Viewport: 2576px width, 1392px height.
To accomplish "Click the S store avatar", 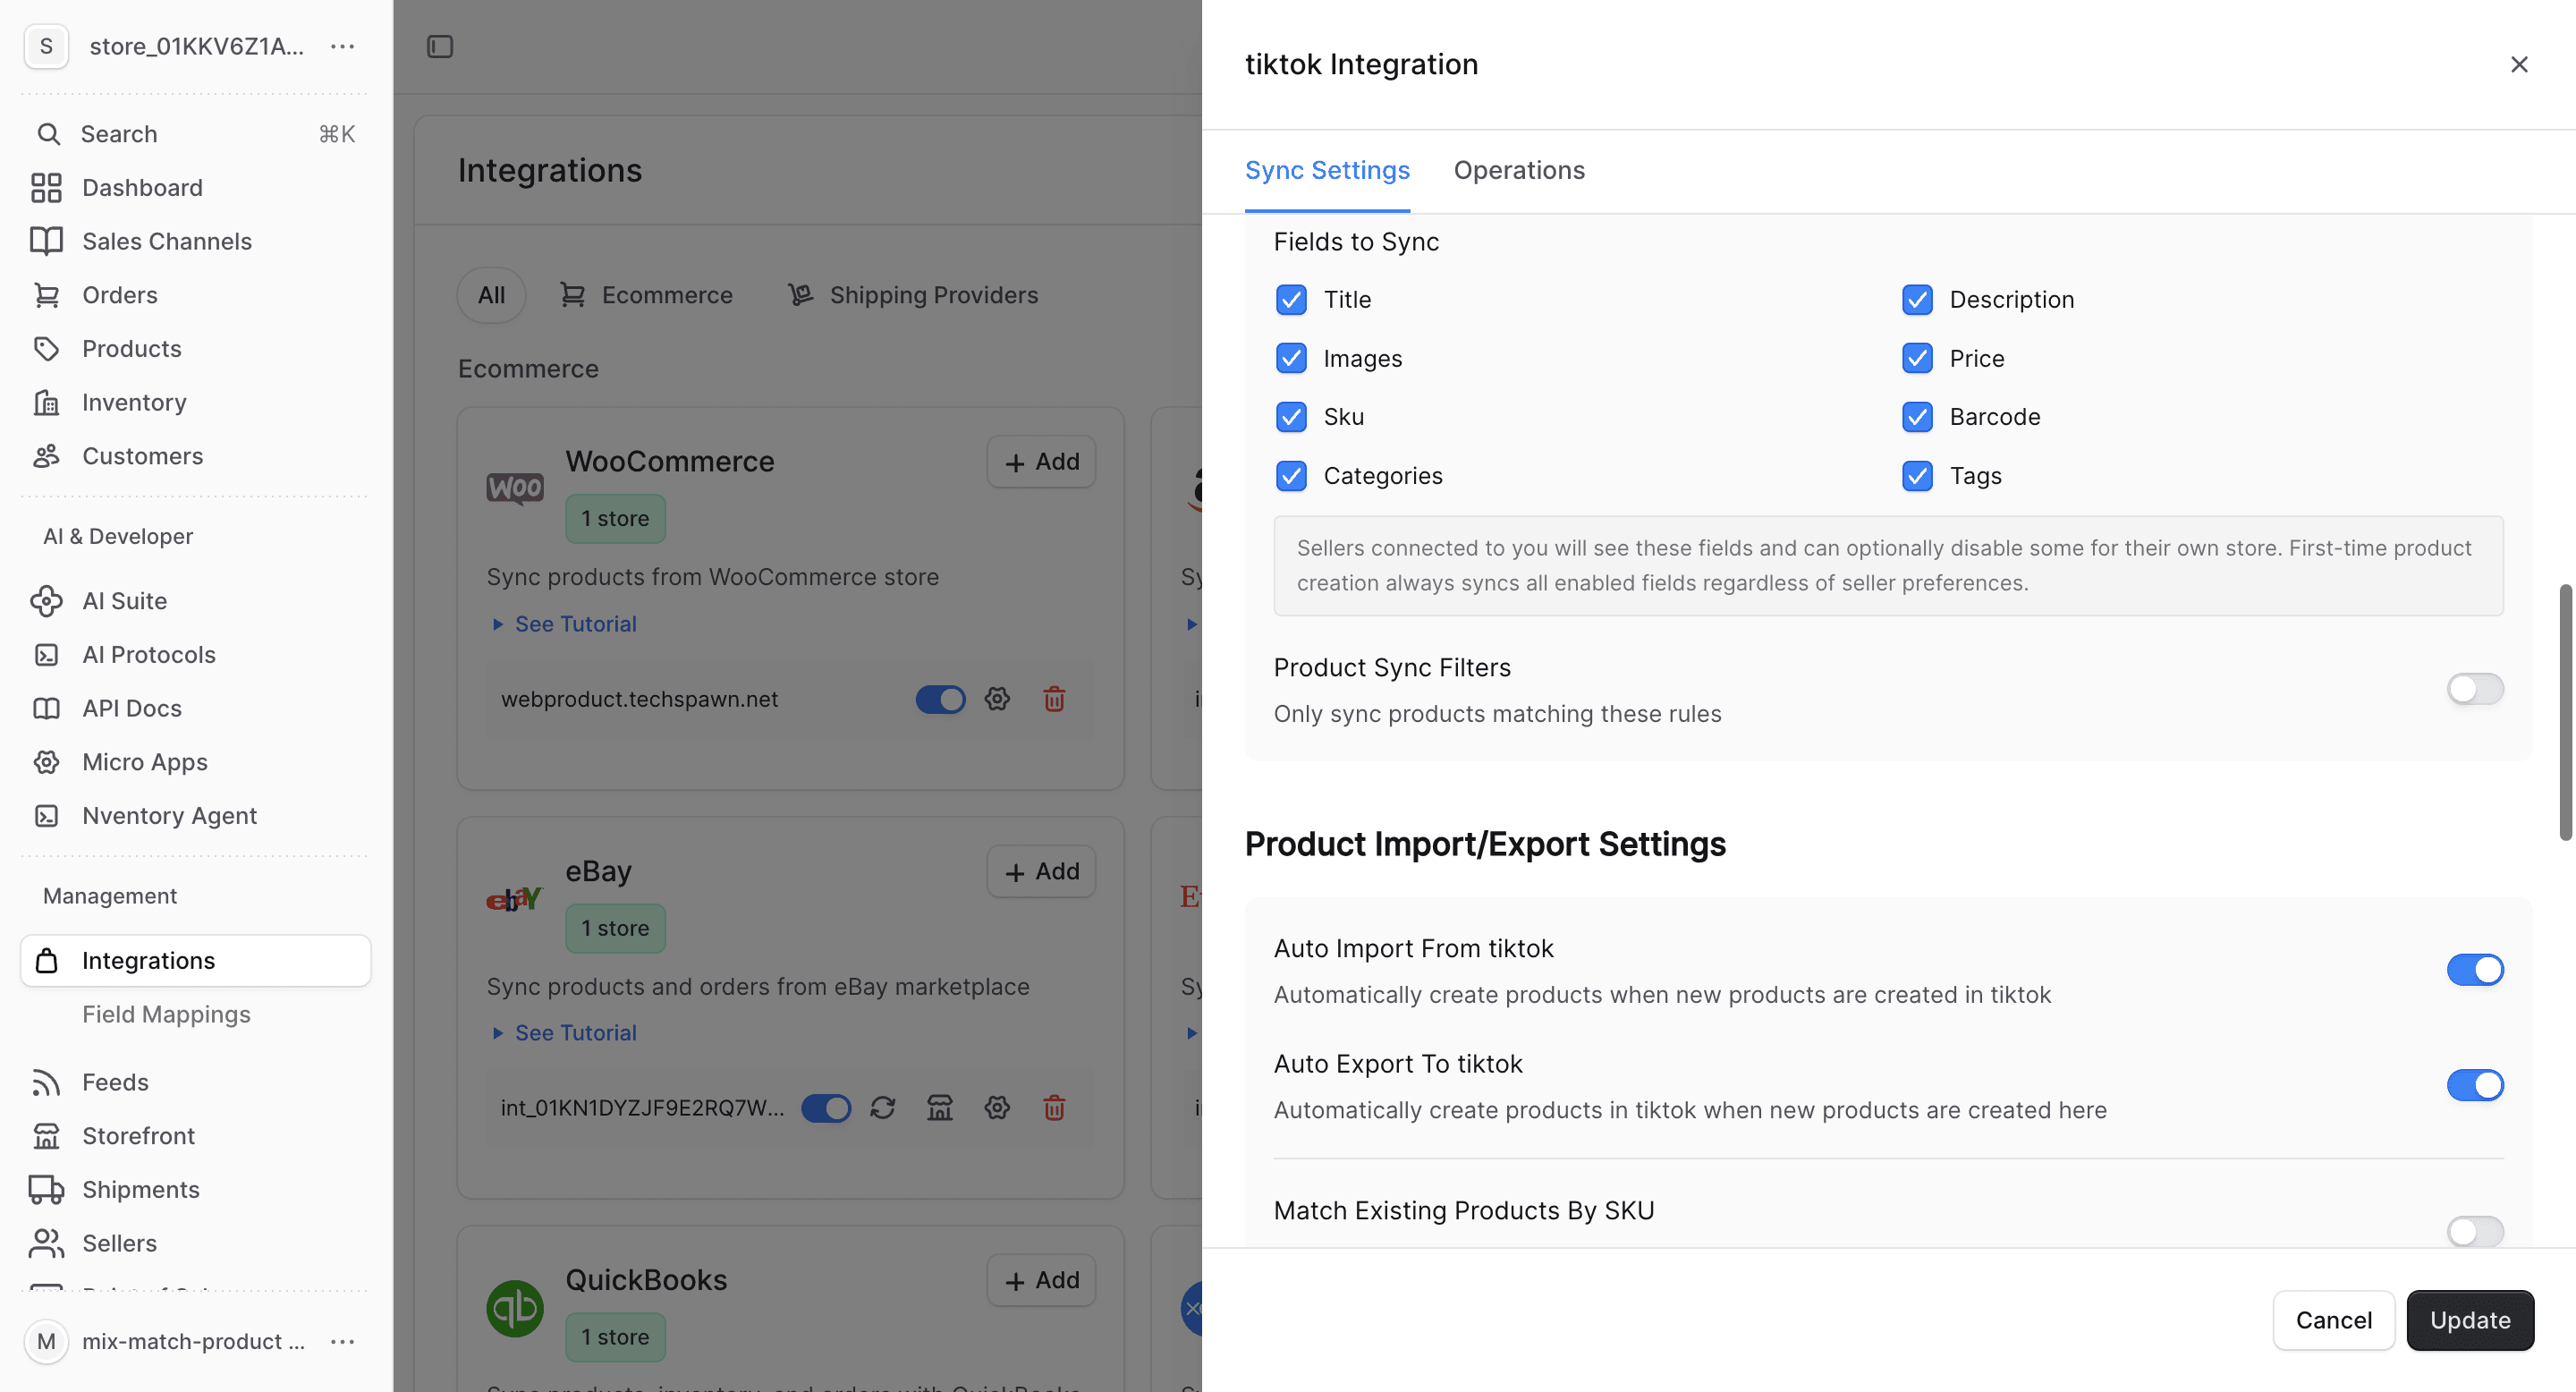I will click(x=46, y=47).
